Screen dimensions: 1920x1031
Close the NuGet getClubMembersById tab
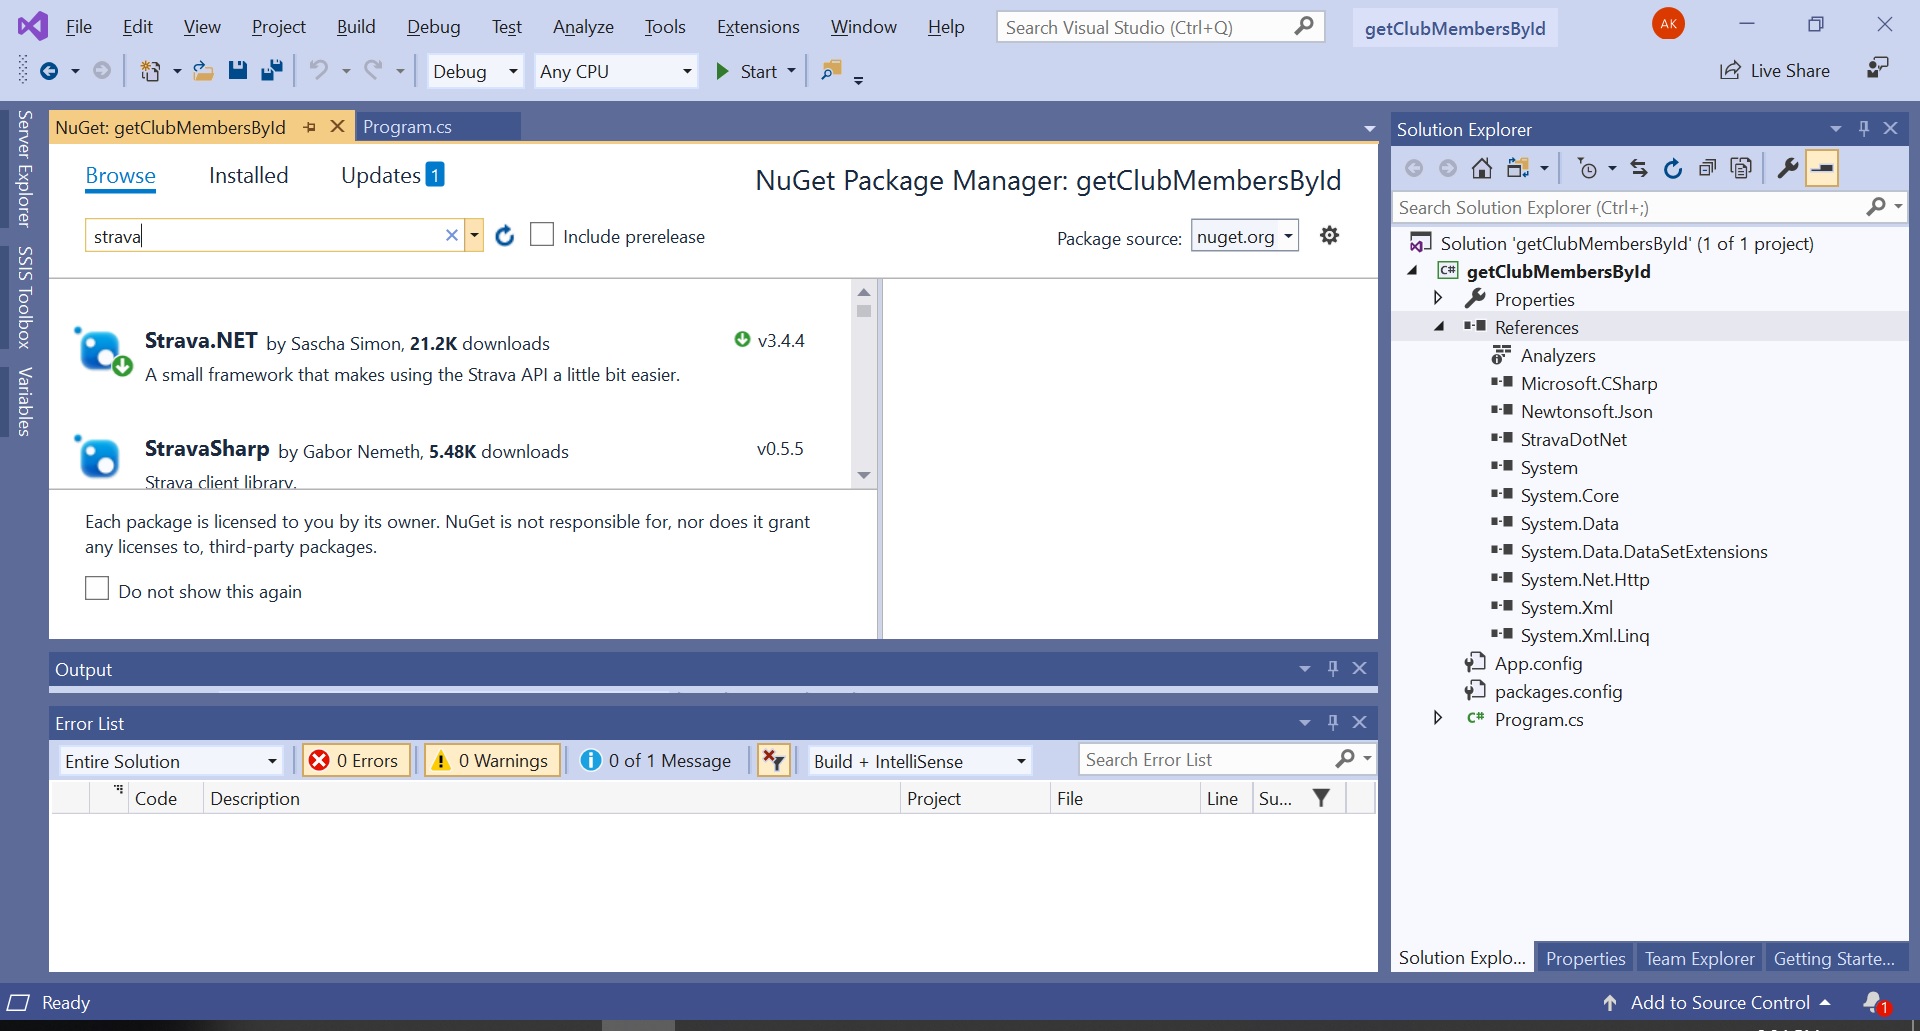pyautogui.click(x=337, y=126)
